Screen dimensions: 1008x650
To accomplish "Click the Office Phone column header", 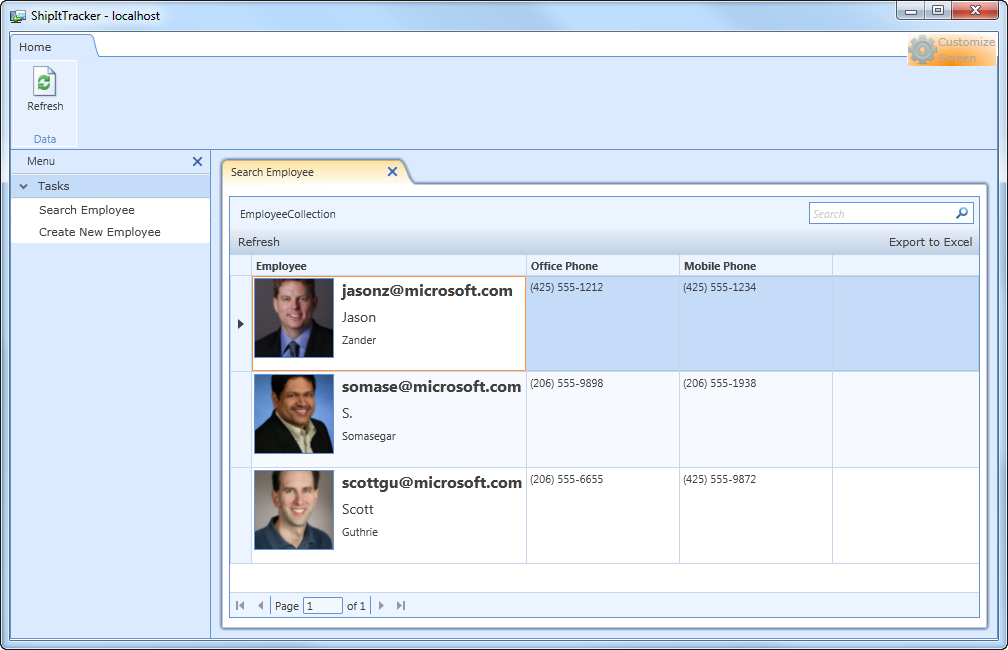I will point(560,265).
